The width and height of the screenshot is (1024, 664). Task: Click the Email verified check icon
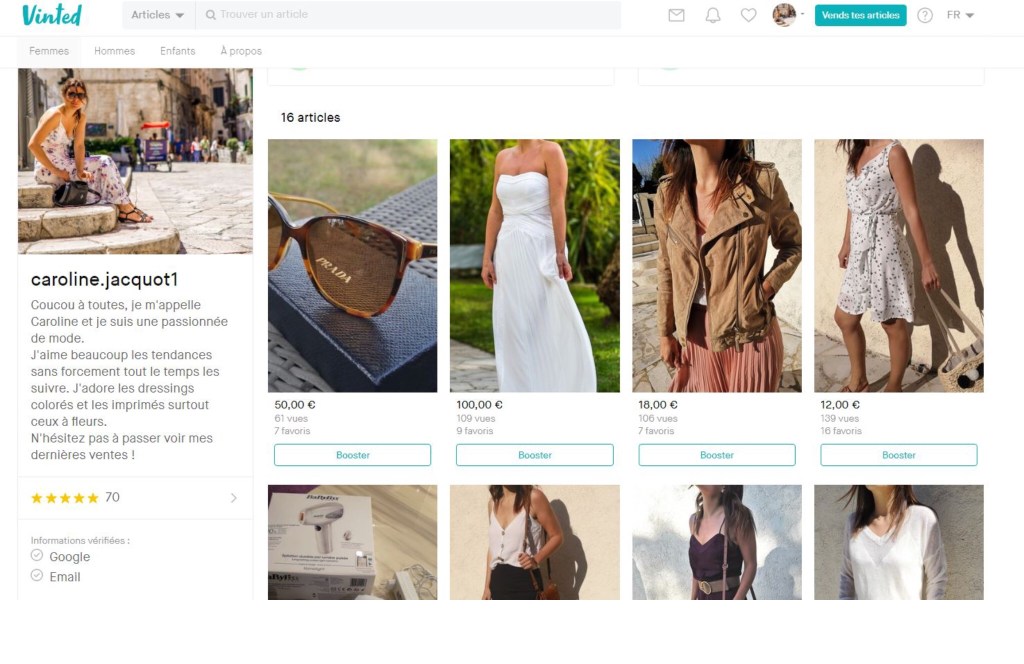click(x=37, y=576)
